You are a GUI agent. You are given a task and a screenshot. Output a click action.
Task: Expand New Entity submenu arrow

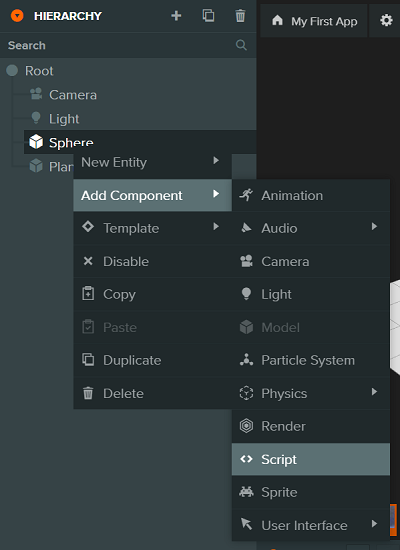coord(216,160)
